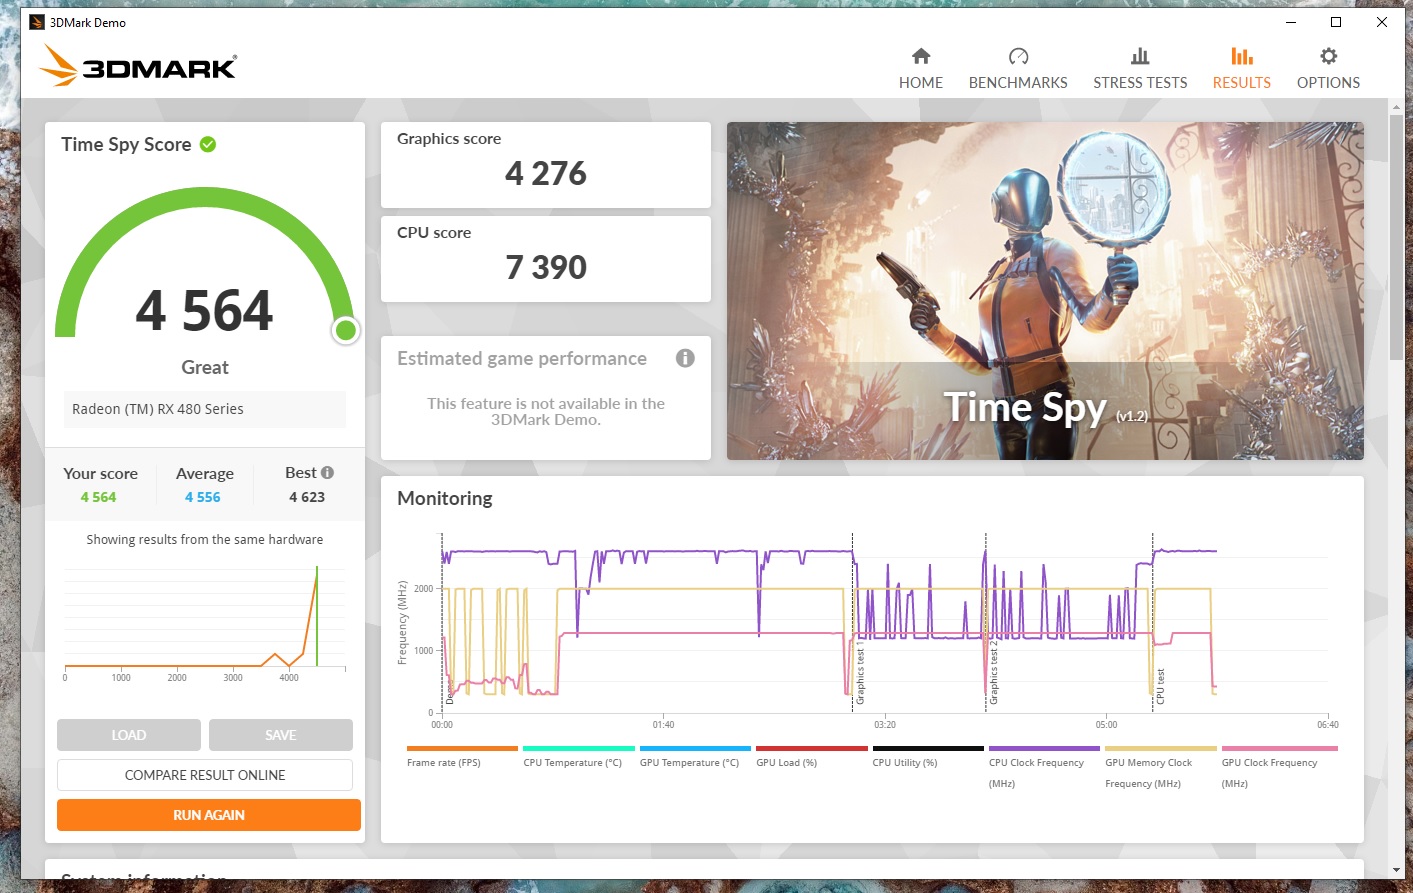Click the Results bar chart icon
The image size is (1413, 893).
tap(1241, 56)
